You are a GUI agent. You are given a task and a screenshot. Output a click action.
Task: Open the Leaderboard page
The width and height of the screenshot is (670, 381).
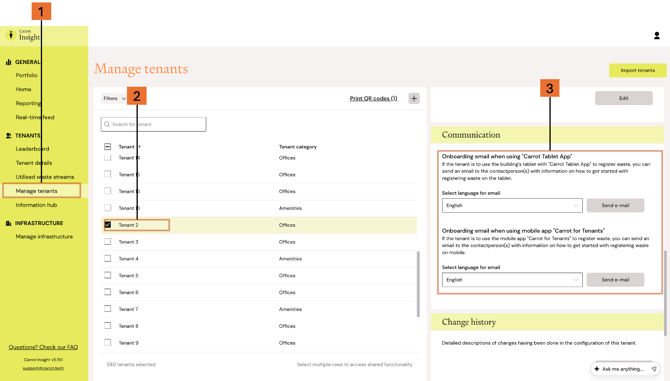pyautogui.click(x=32, y=149)
